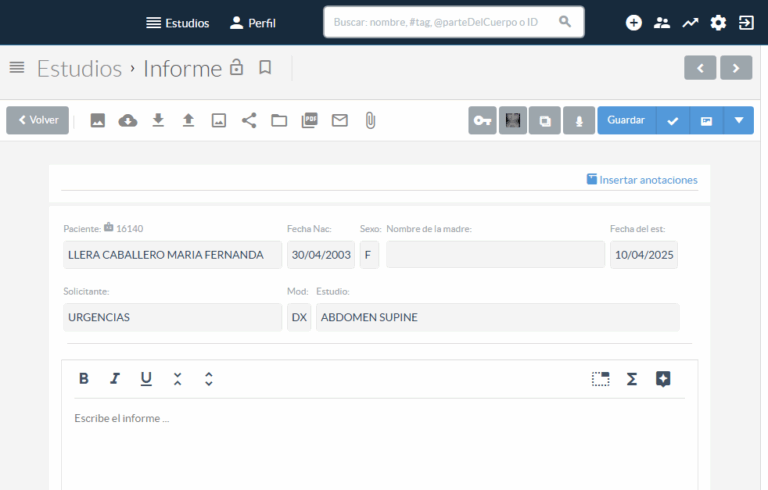Open the Guardar dropdown arrow
The width and height of the screenshot is (768, 490).
(739, 120)
